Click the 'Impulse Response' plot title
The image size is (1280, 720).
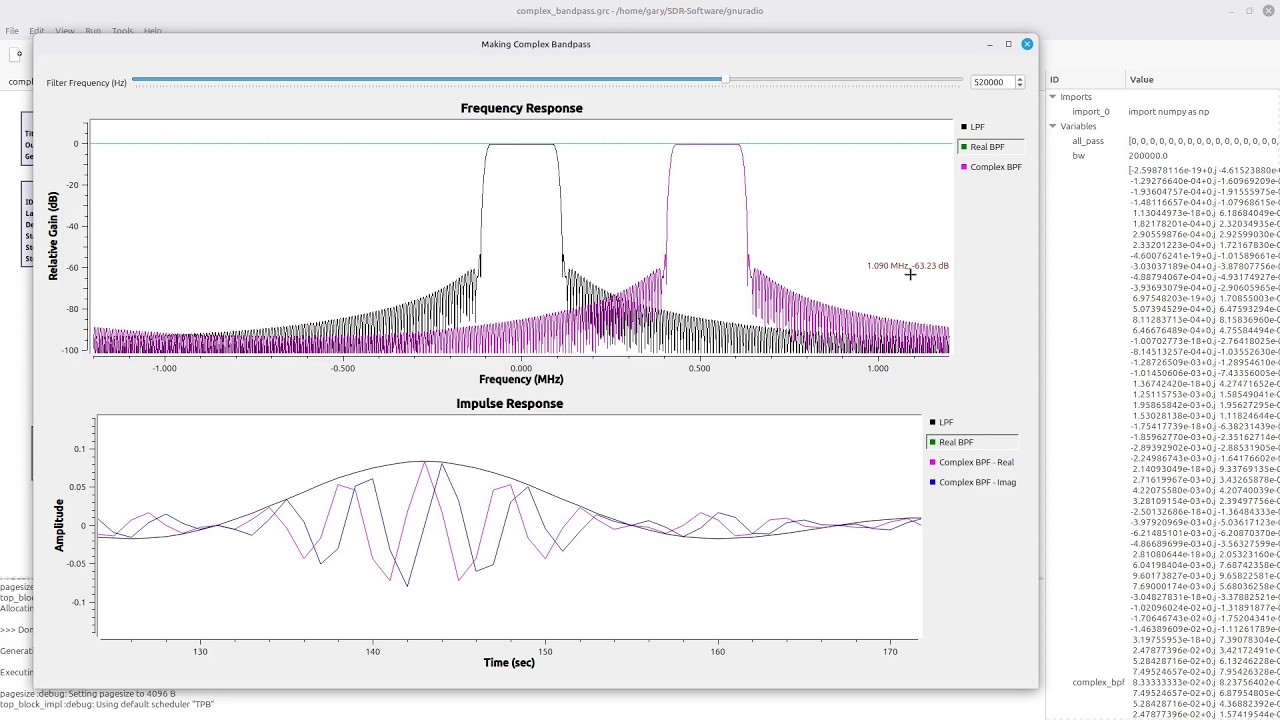pyautogui.click(x=509, y=404)
